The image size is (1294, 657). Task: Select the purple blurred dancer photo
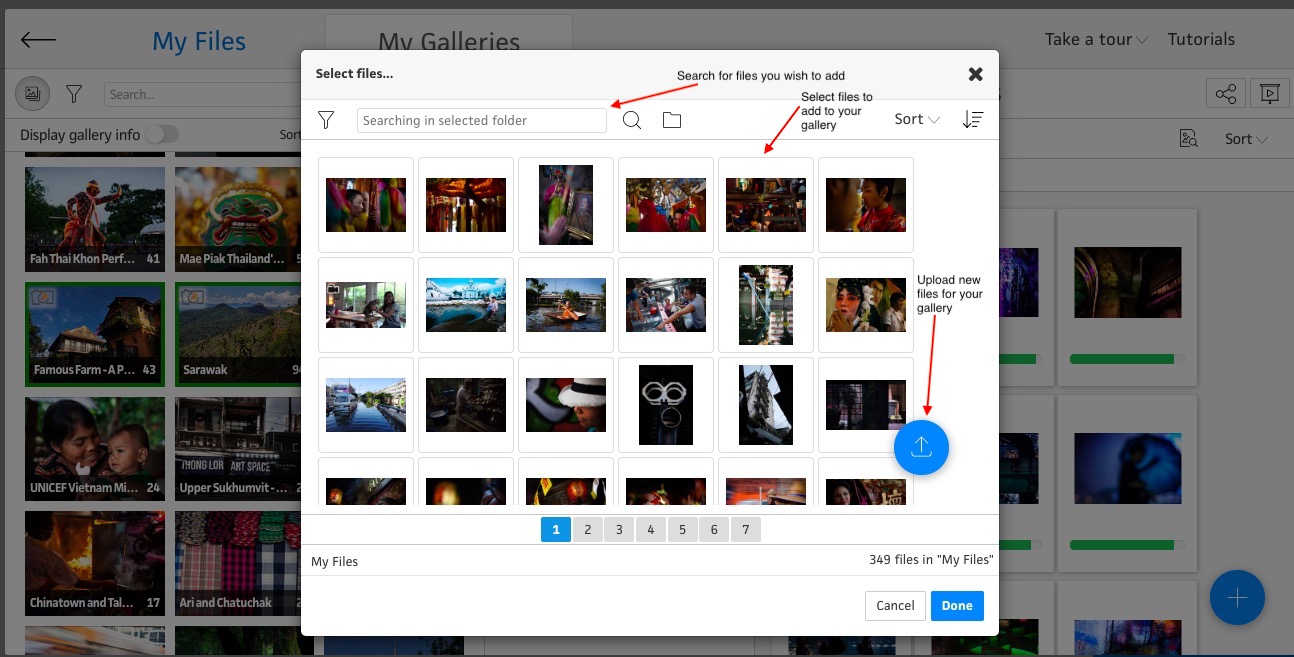click(566, 205)
